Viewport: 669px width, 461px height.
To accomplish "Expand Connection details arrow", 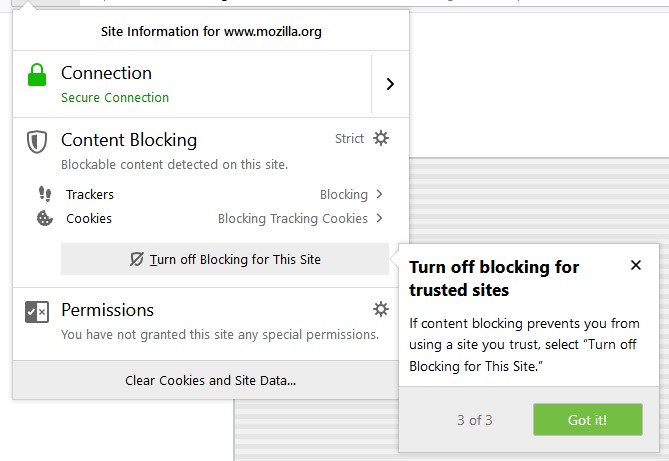I will point(390,84).
